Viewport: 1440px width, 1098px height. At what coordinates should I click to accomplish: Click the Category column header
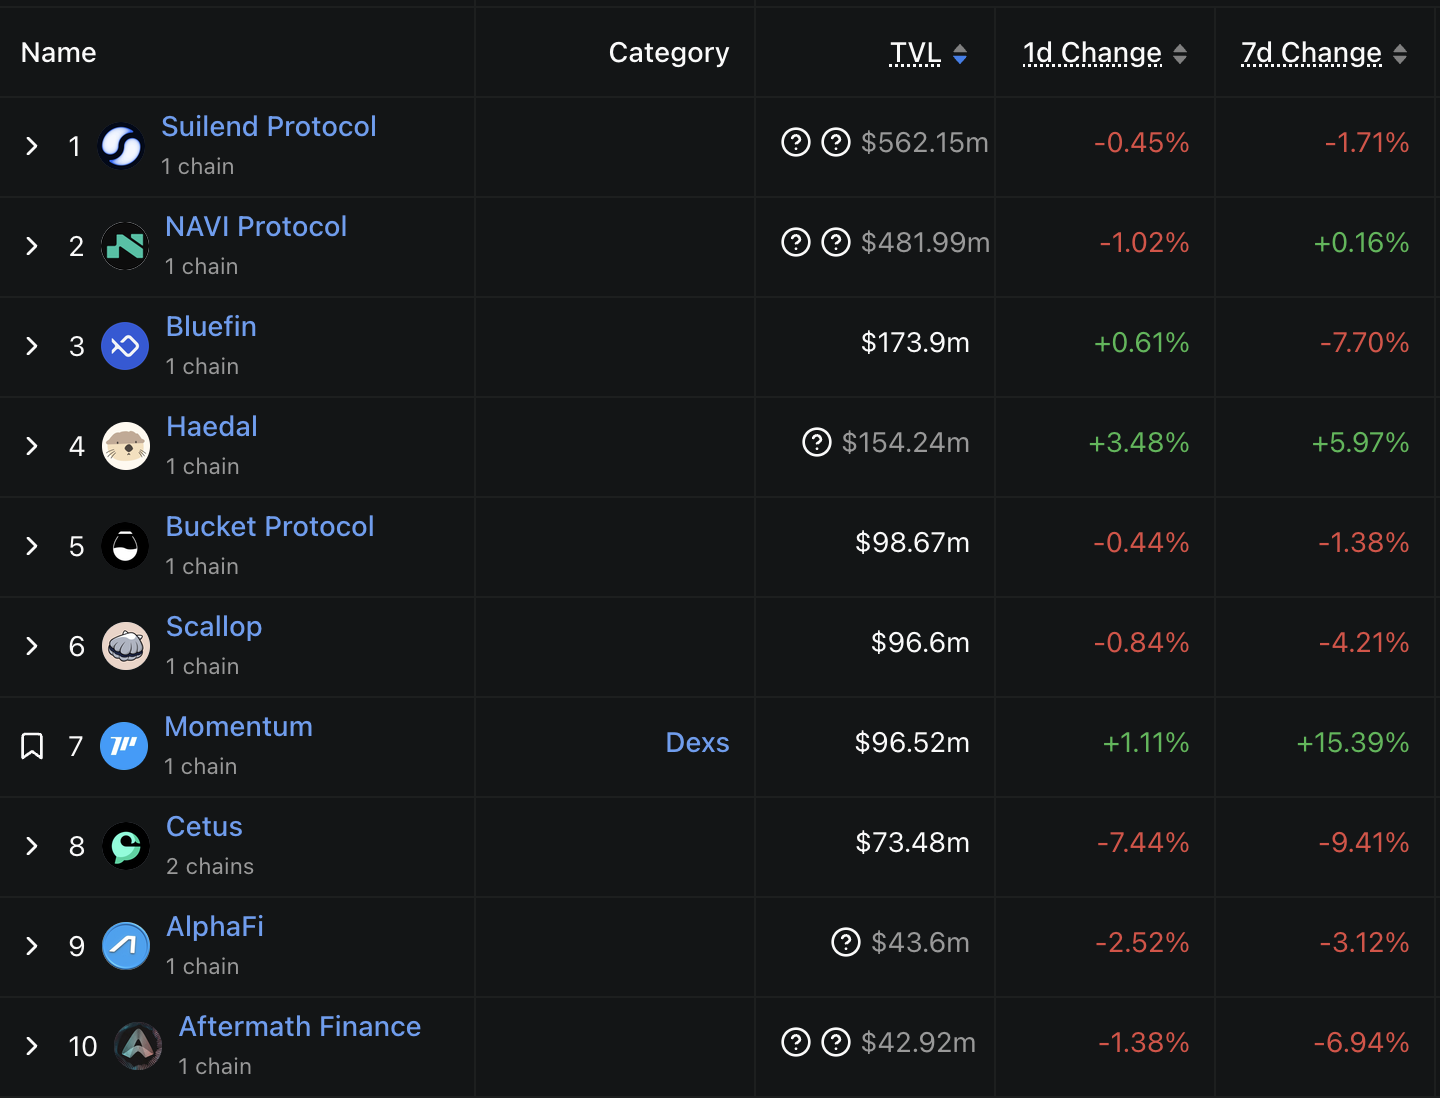[x=669, y=52]
